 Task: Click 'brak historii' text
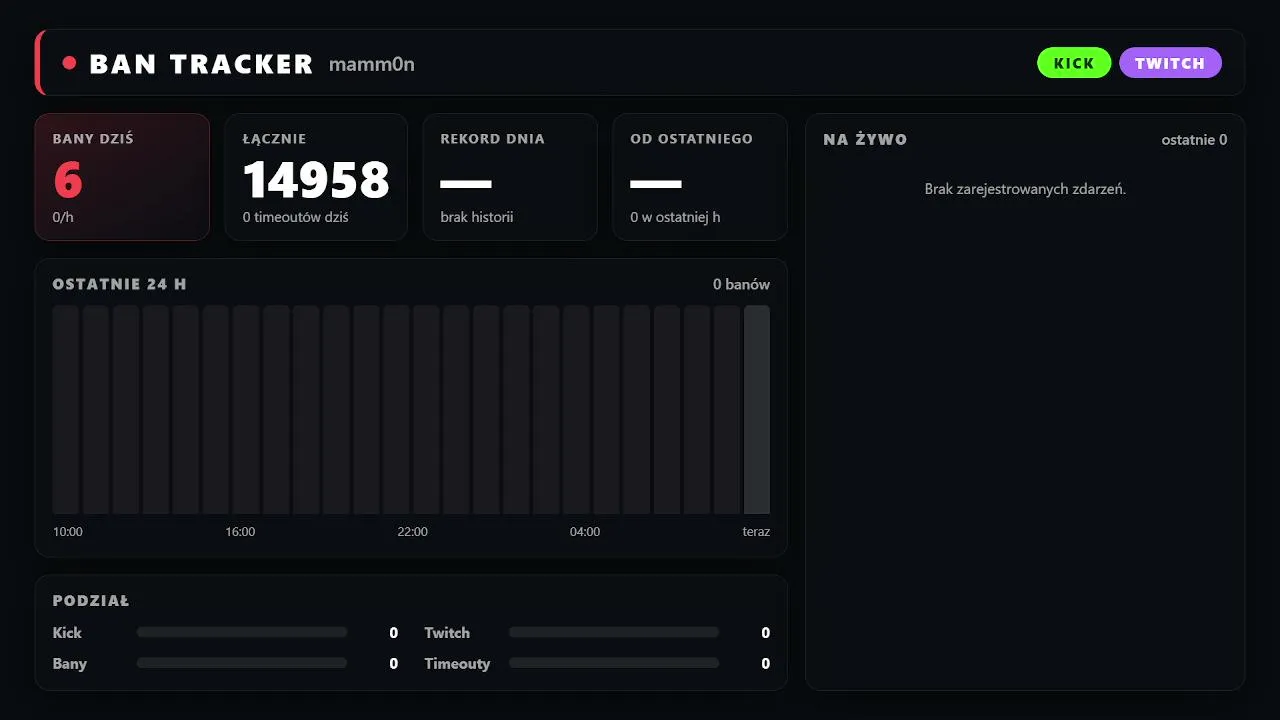tap(476, 217)
